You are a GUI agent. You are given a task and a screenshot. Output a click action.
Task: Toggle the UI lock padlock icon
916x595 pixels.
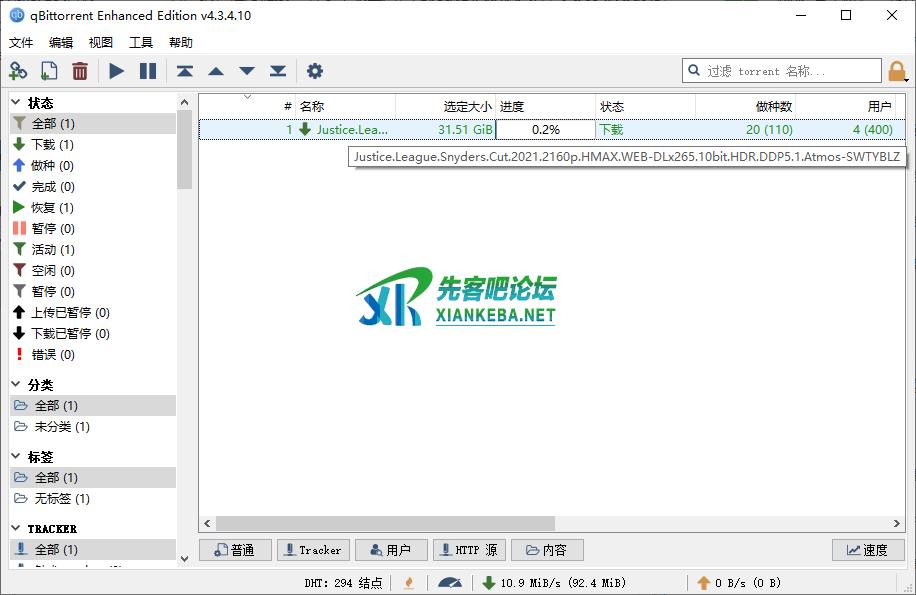(x=897, y=71)
